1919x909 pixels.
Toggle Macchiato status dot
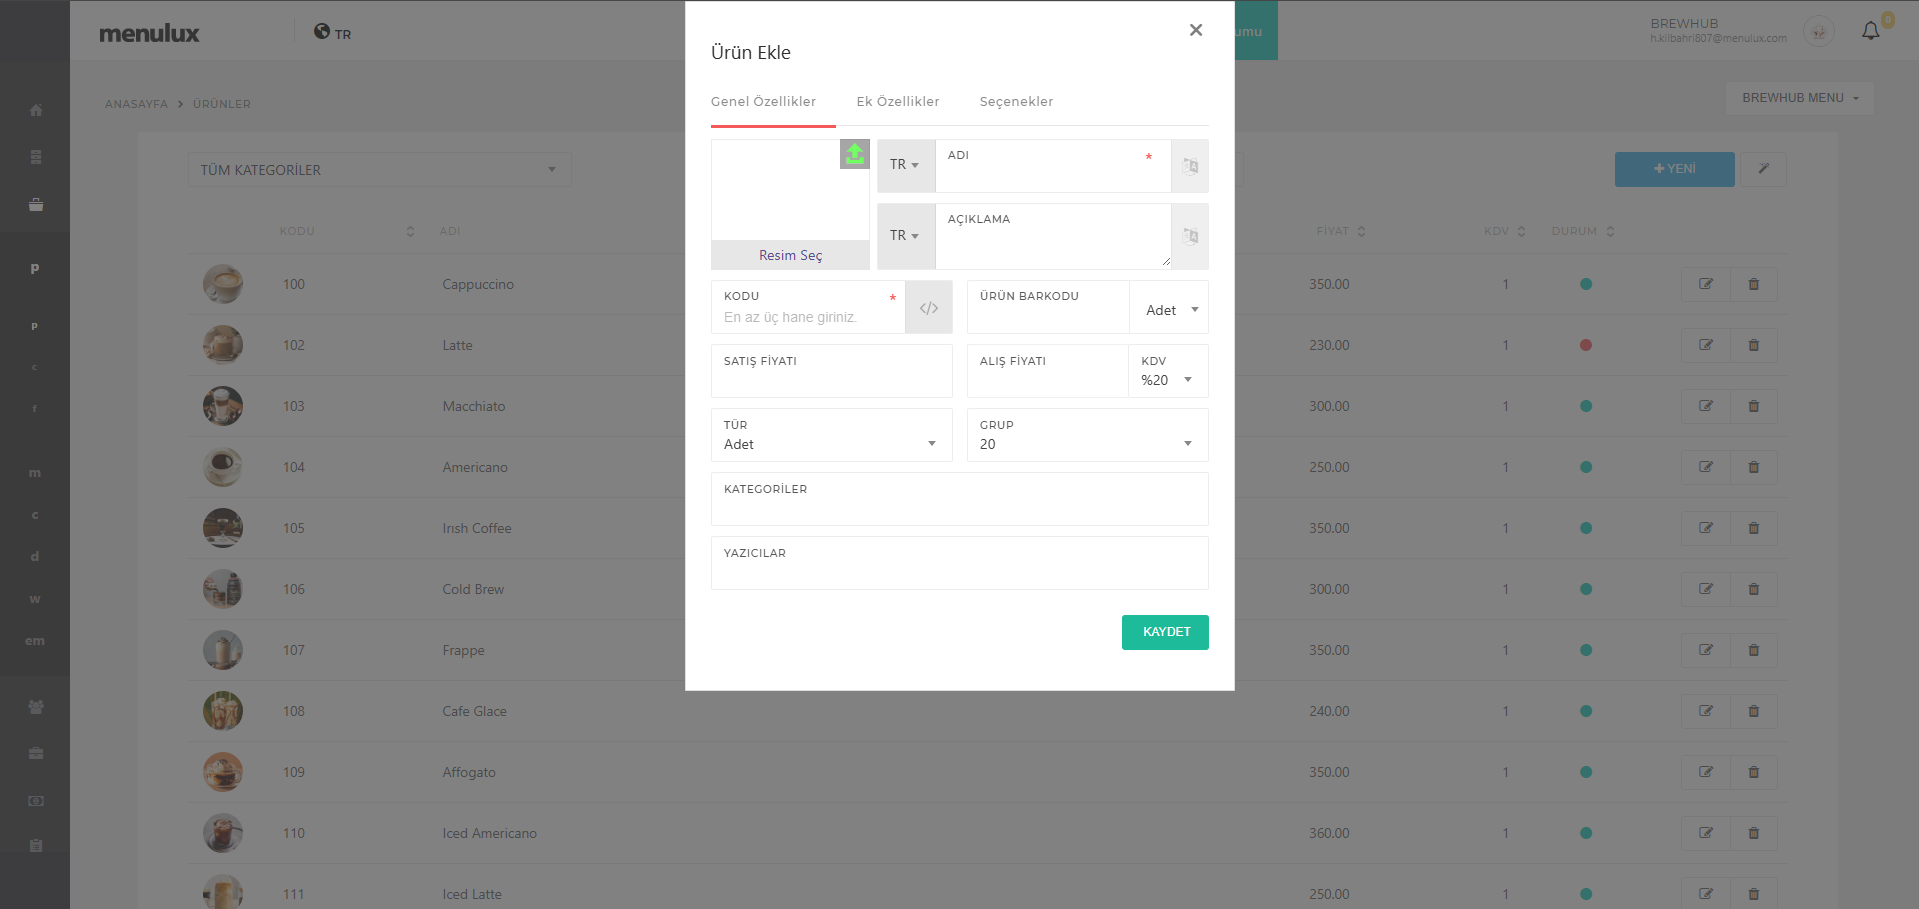coord(1586,406)
